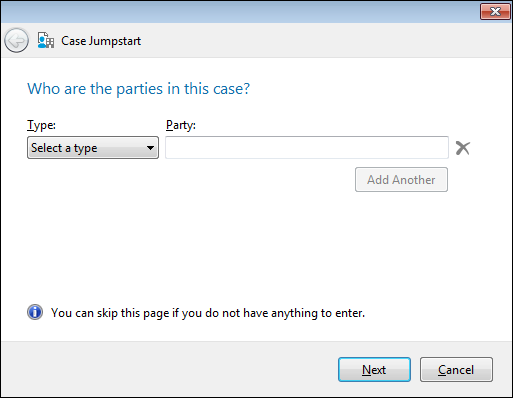Viewport: 513px width, 398px height.
Task: Open the "Select a type" dropdown
Action: tap(93, 148)
